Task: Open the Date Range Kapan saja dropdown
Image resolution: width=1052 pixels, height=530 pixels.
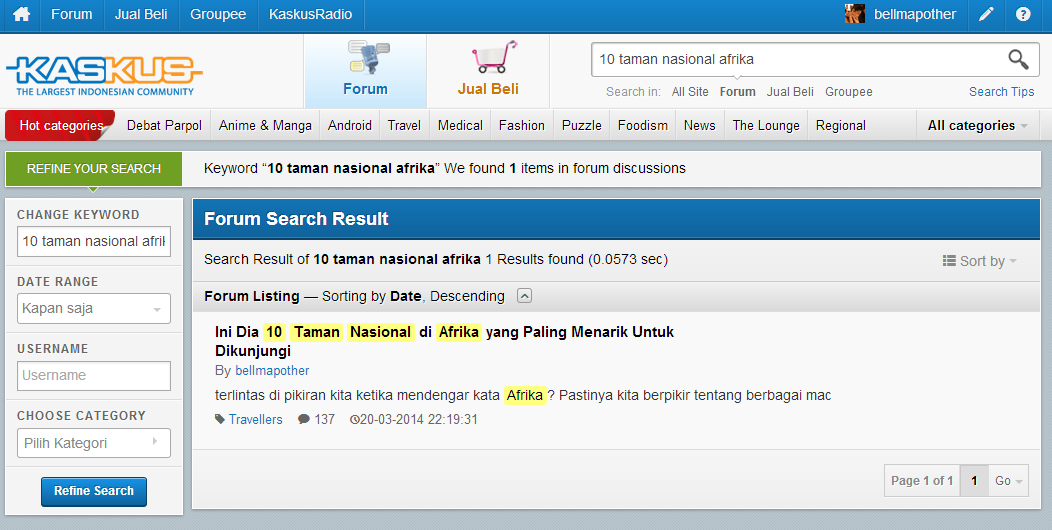Action: coord(94,309)
